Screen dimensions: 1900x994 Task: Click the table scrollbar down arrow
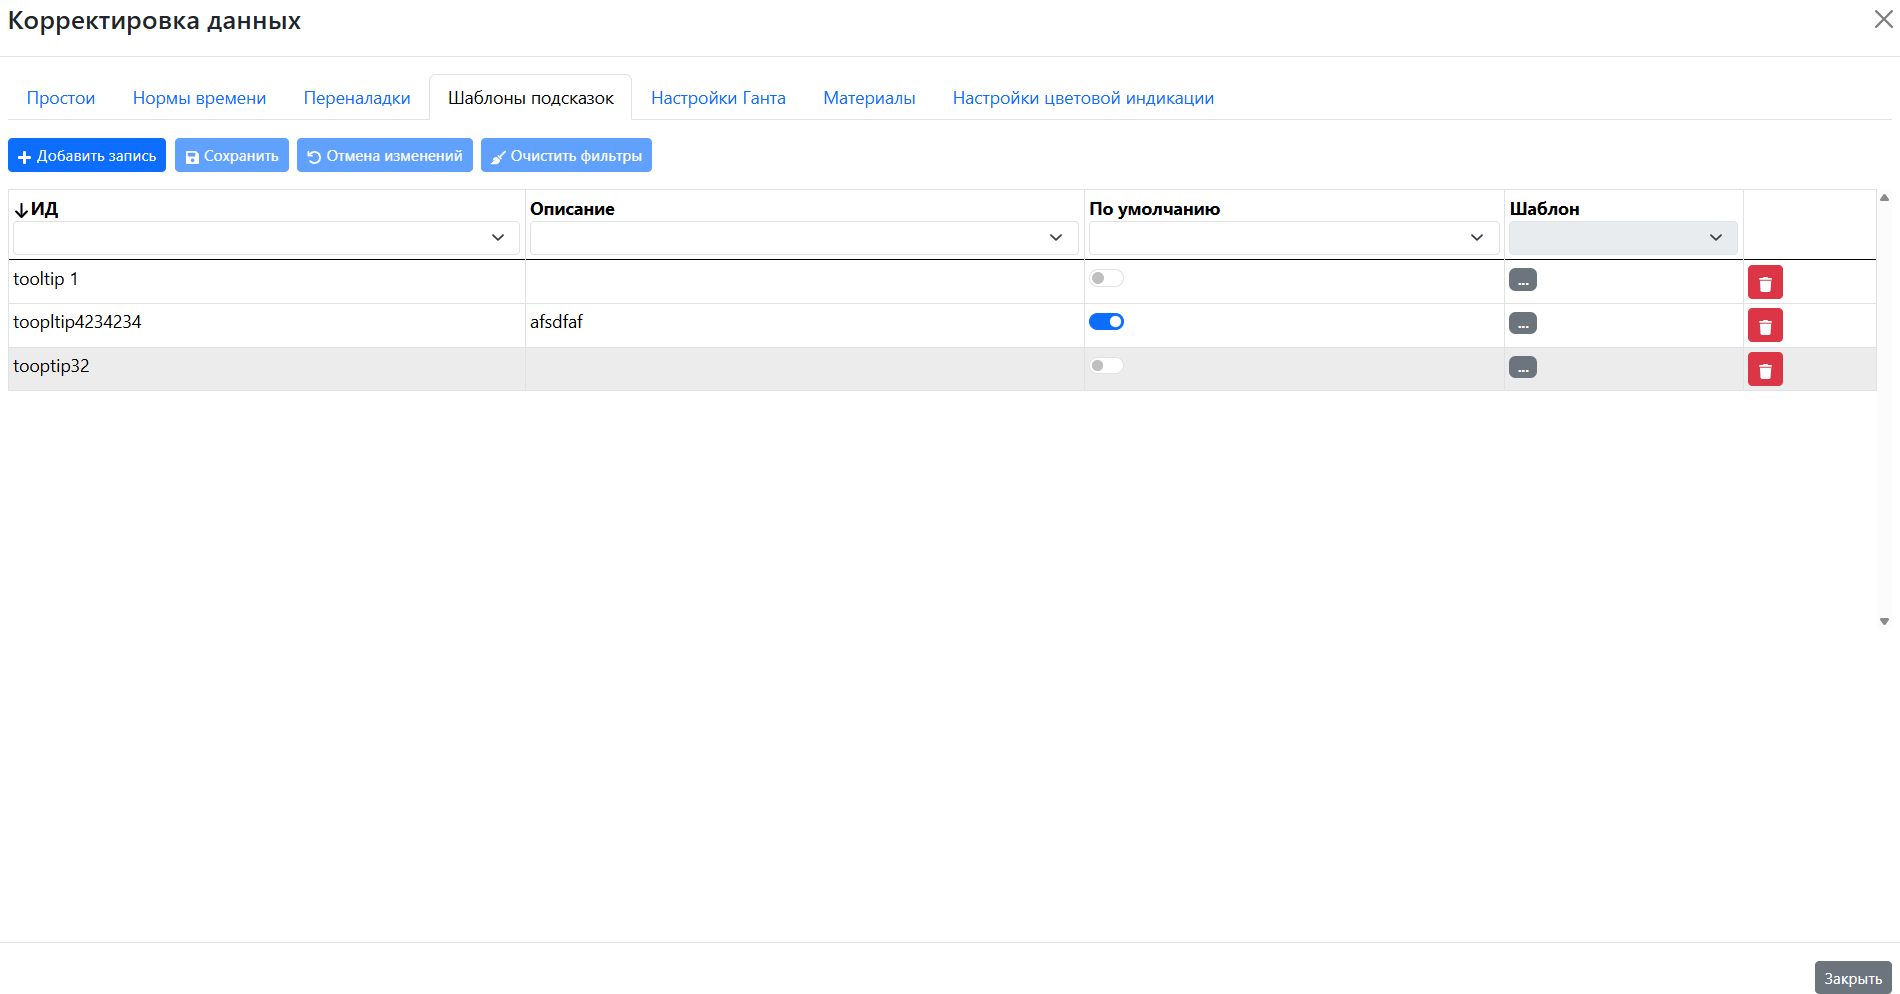[x=1884, y=622]
